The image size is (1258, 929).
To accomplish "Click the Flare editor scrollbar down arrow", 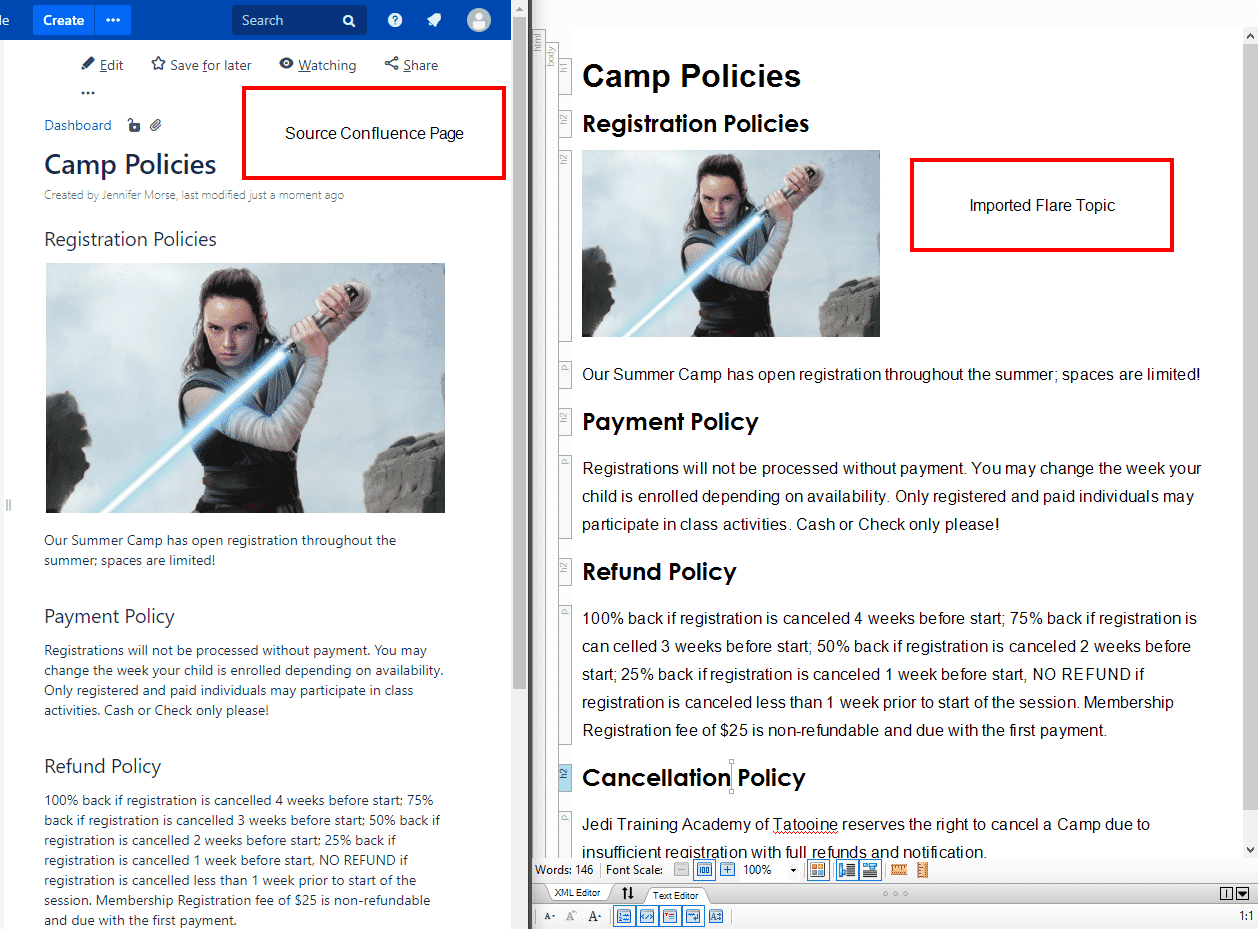I will click(x=1251, y=849).
